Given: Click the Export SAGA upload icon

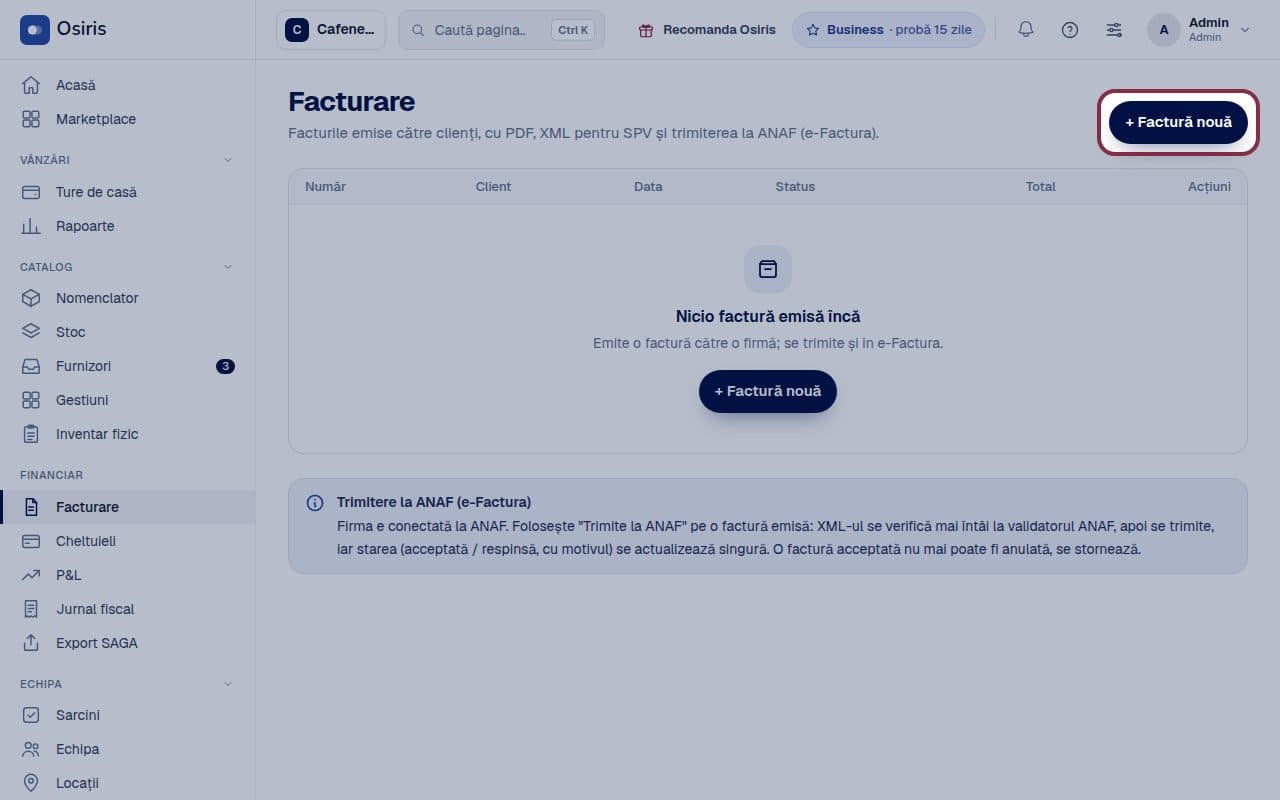Looking at the screenshot, I should (31, 643).
